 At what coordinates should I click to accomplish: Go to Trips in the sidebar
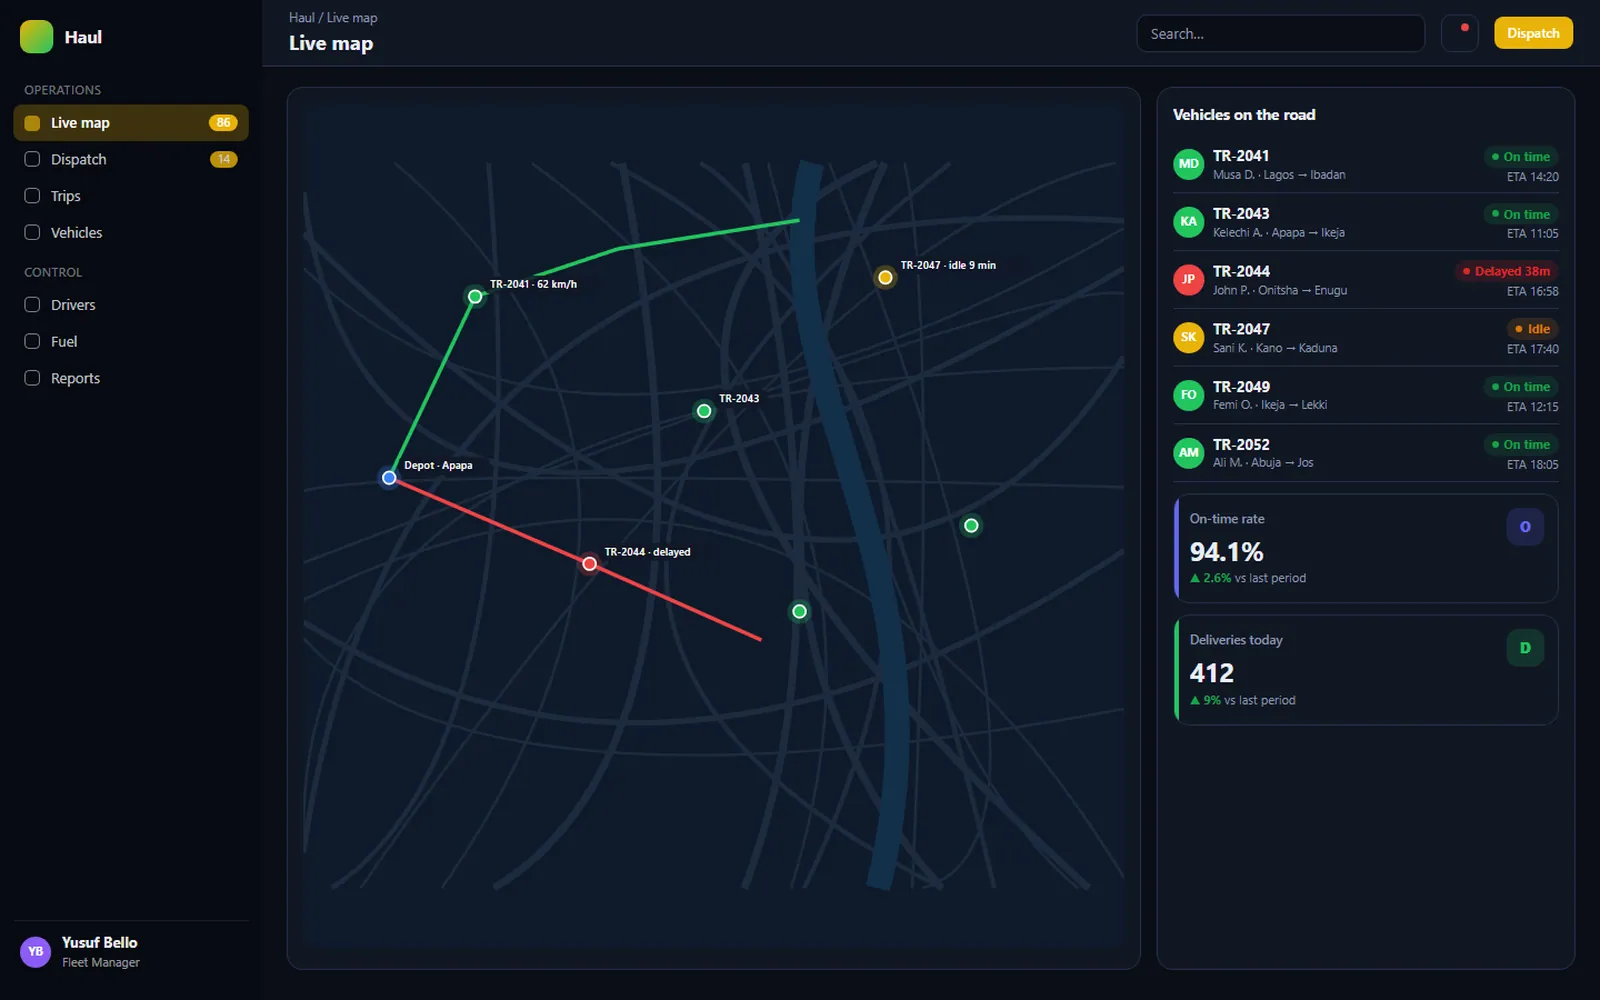coord(131,196)
